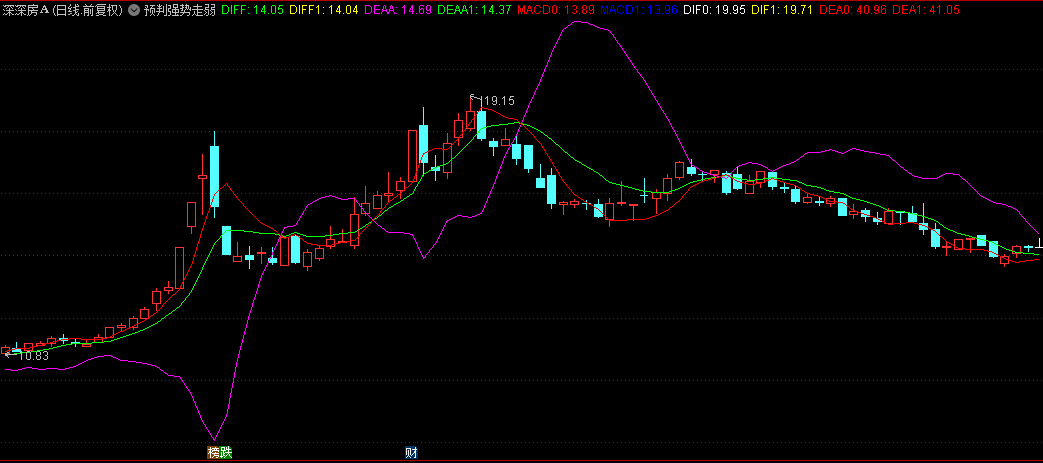Select the DIFF: 14.05 readout
The image size is (1043, 463).
pyautogui.click(x=251, y=11)
